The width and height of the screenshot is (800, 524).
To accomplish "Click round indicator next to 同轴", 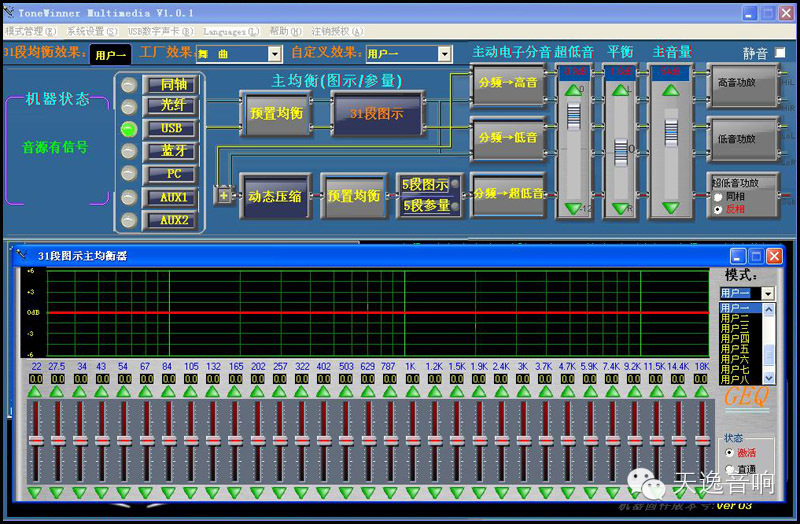I will 129,85.
